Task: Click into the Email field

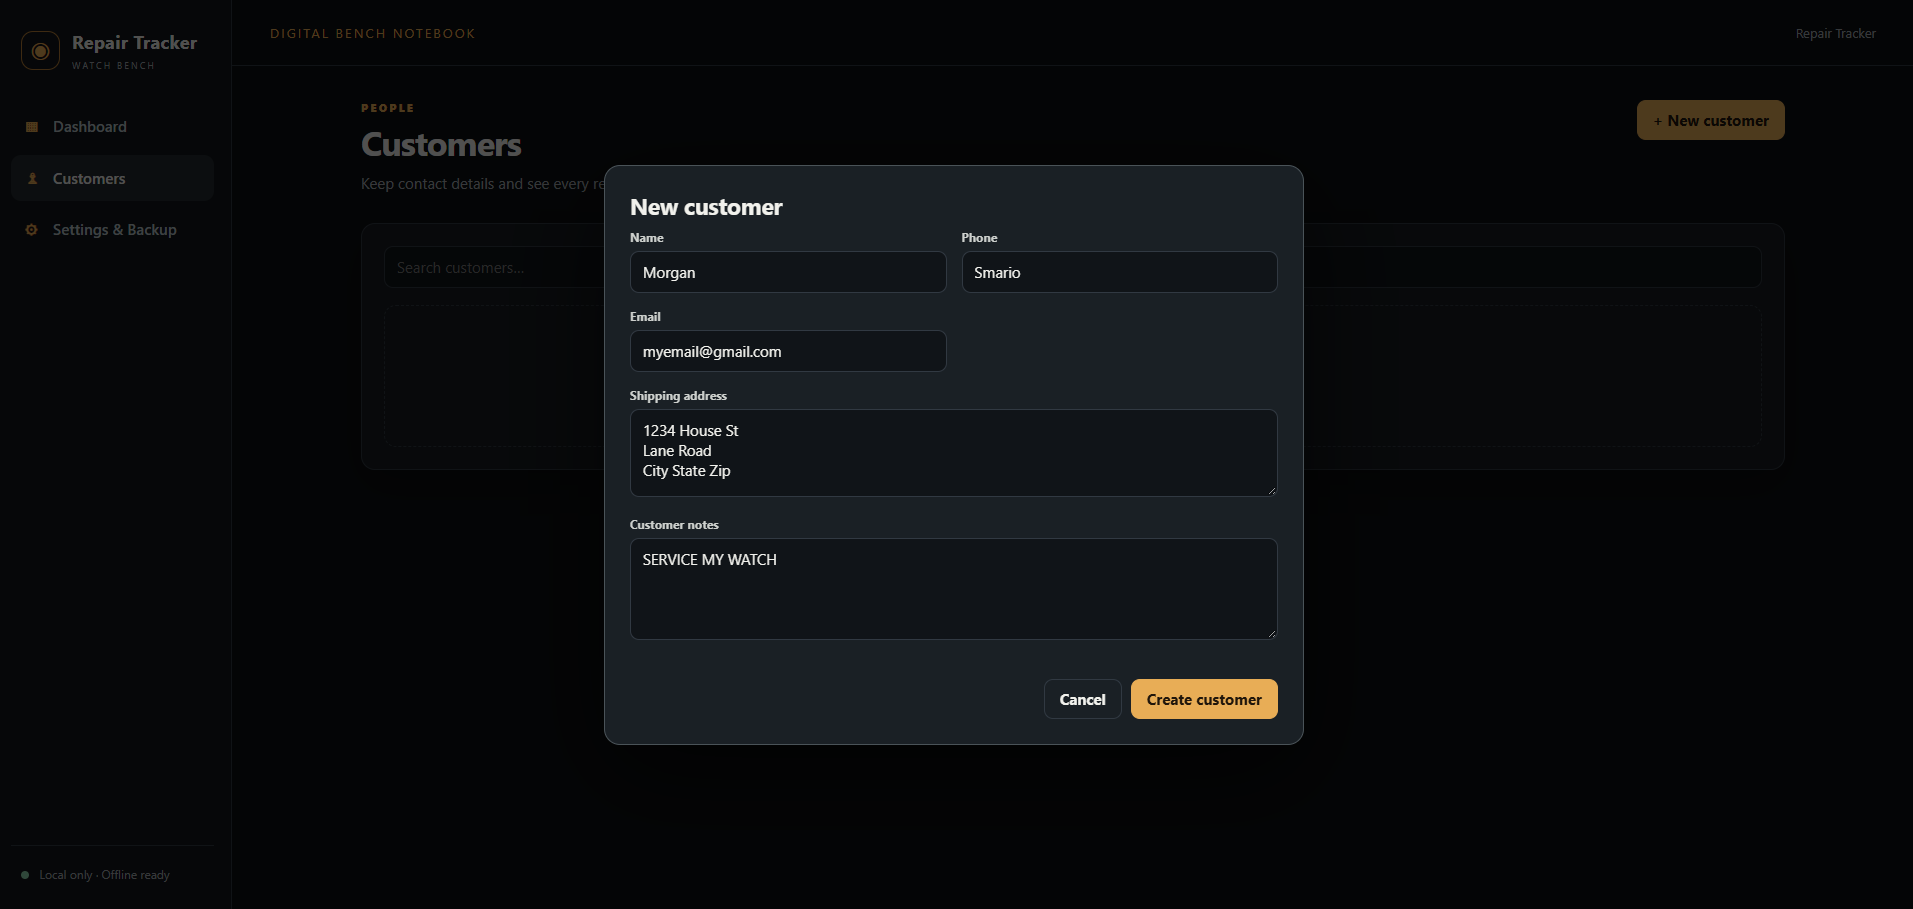Action: [x=788, y=351]
